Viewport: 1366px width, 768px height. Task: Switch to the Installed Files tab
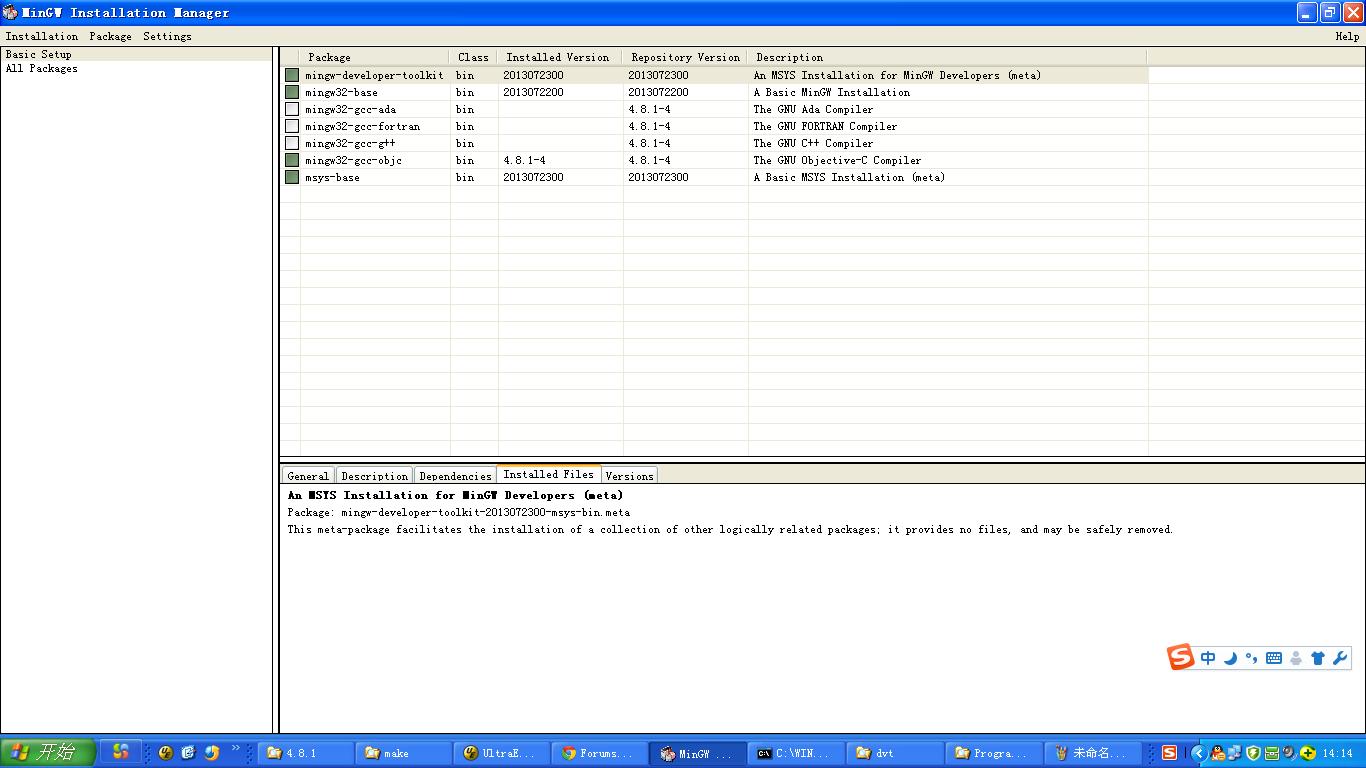click(548, 474)
